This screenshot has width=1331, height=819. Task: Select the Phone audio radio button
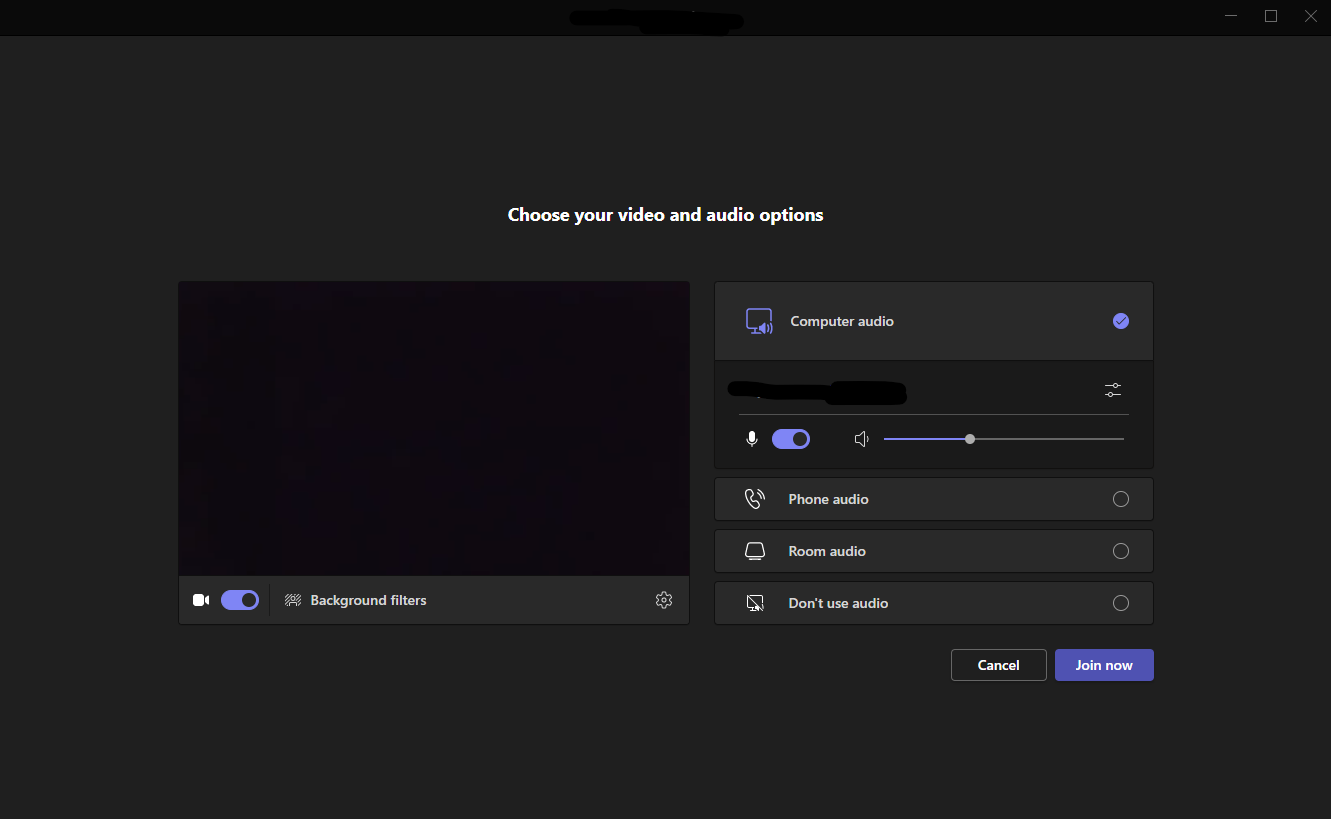pyautogui.click(x=1121, y=498)
